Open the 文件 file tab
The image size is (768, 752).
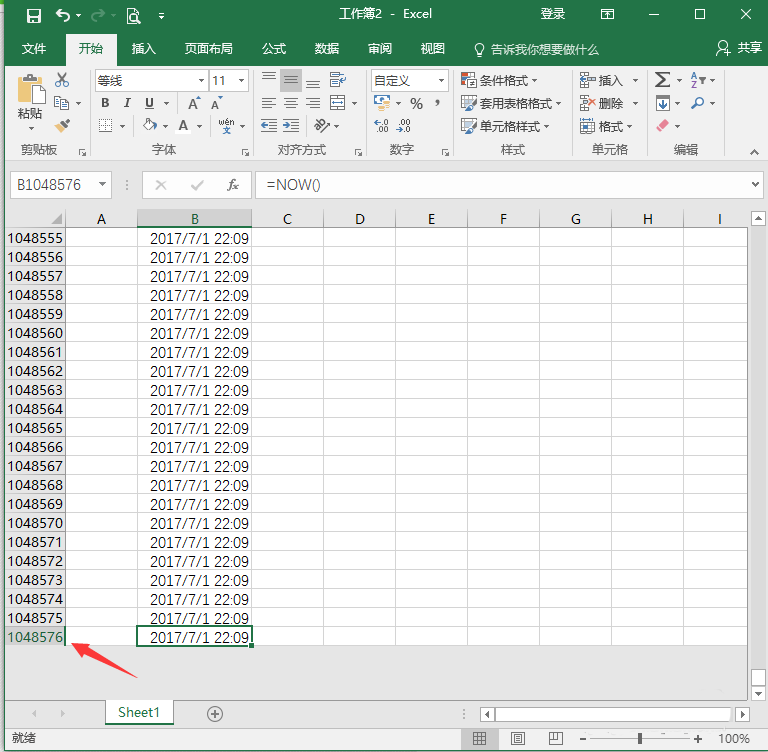tap(34, 49)
